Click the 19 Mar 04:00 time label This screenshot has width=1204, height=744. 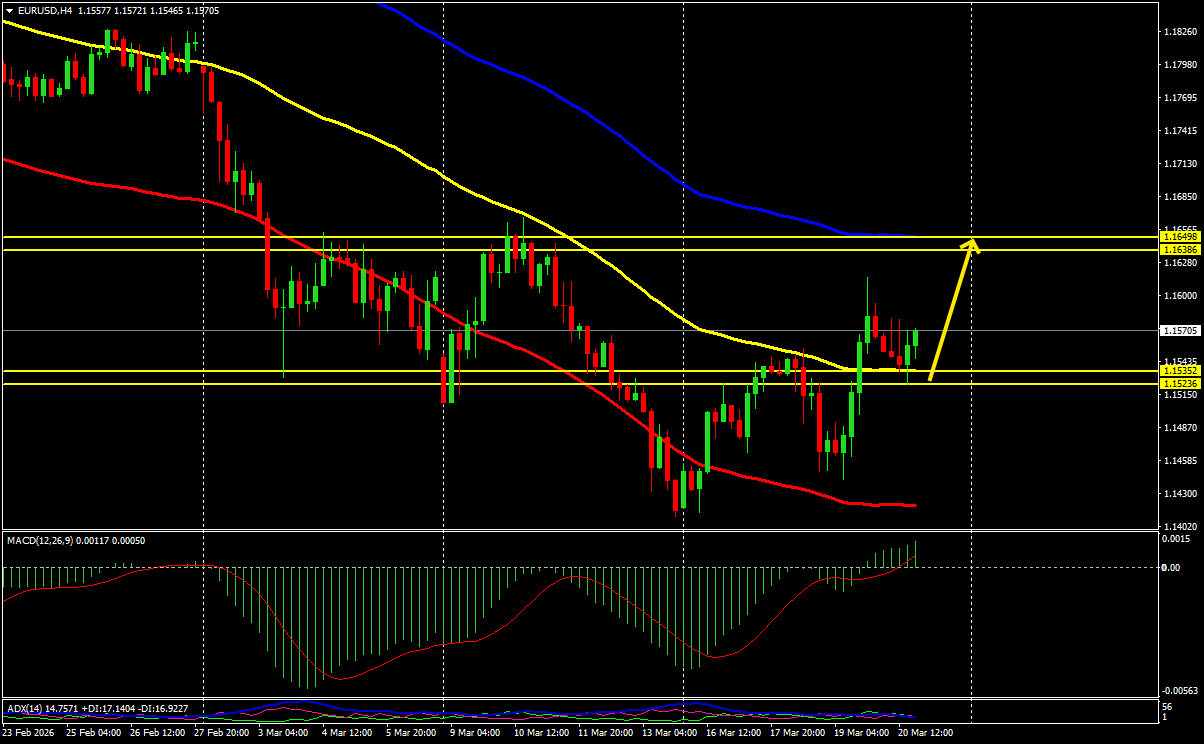point(860,733)
